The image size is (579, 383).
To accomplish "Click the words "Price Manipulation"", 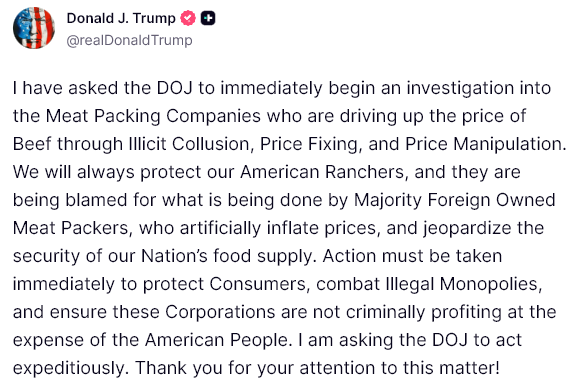I will (483, 144).
